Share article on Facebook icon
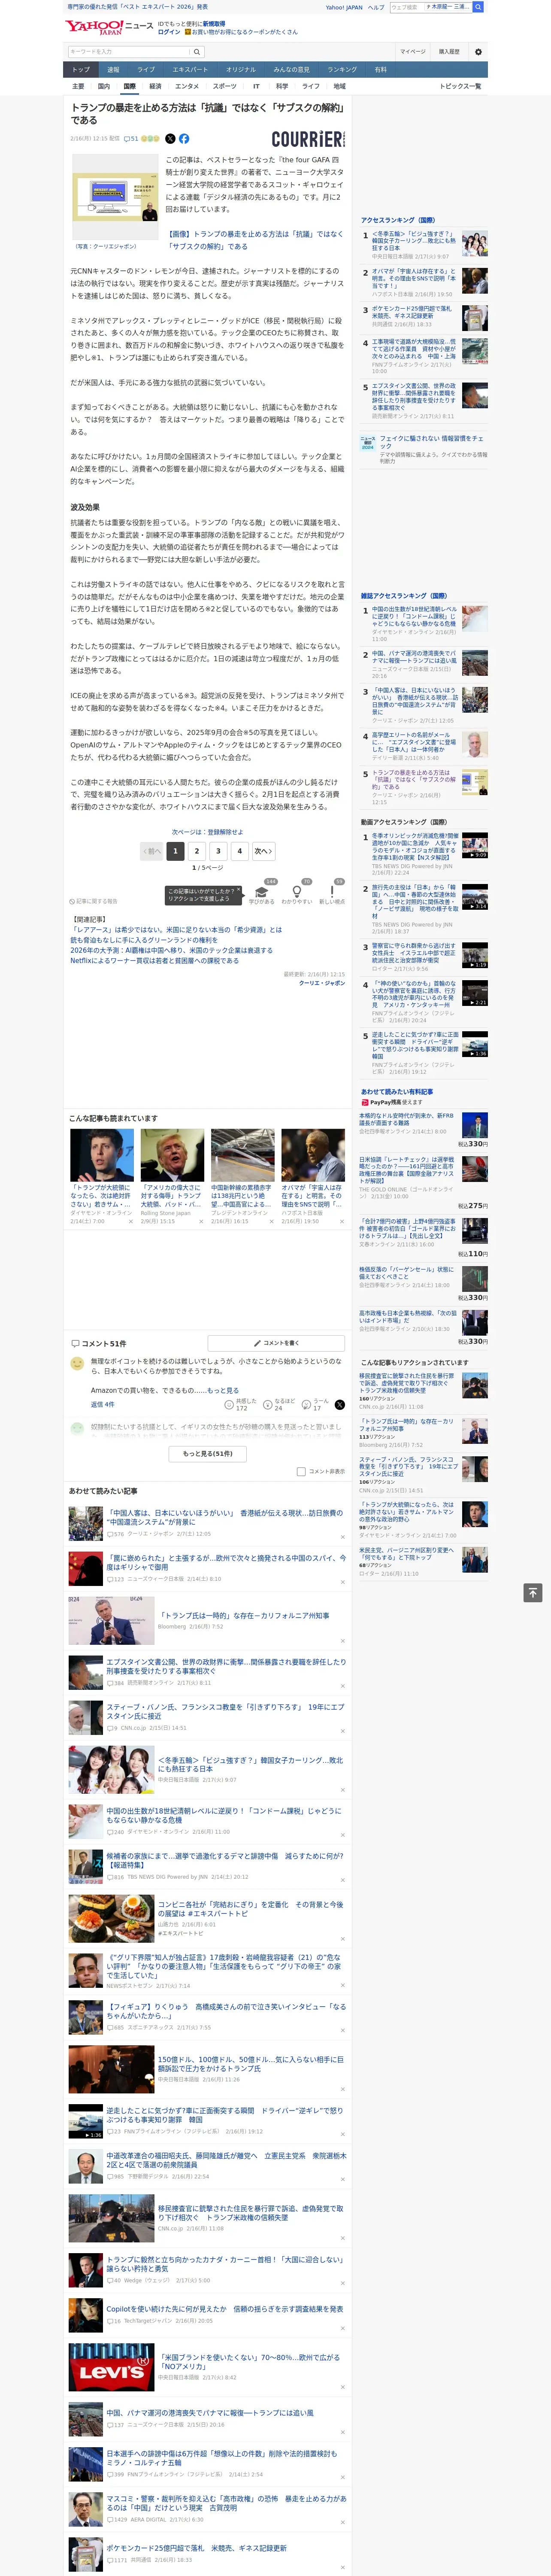Screen dimensions: 551x2576 pyautogui.click(x=184, y=139)
